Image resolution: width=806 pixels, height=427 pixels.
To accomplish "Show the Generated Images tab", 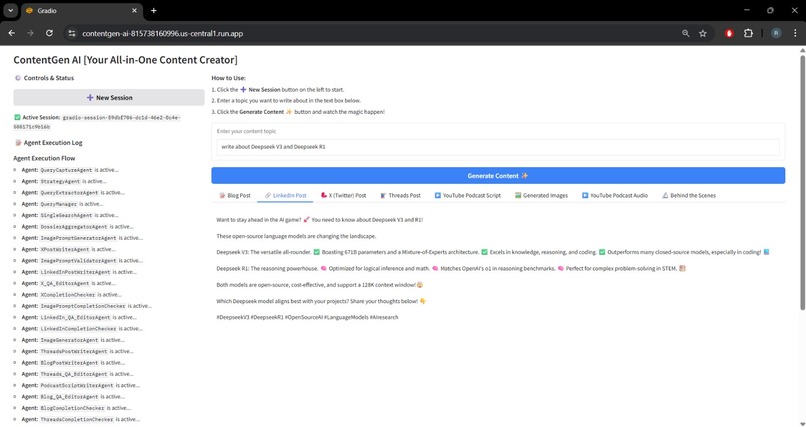I will 541,195.
